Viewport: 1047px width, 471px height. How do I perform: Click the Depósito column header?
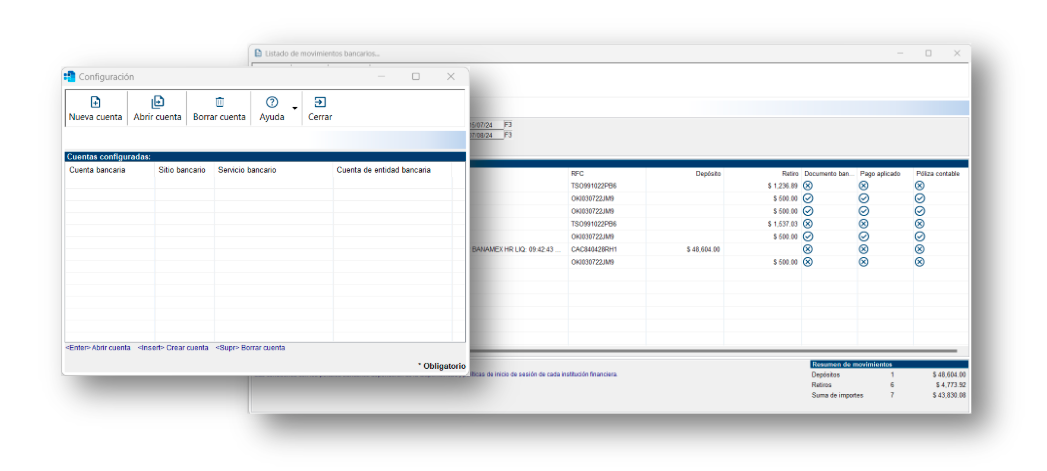(x=707, y=174)
